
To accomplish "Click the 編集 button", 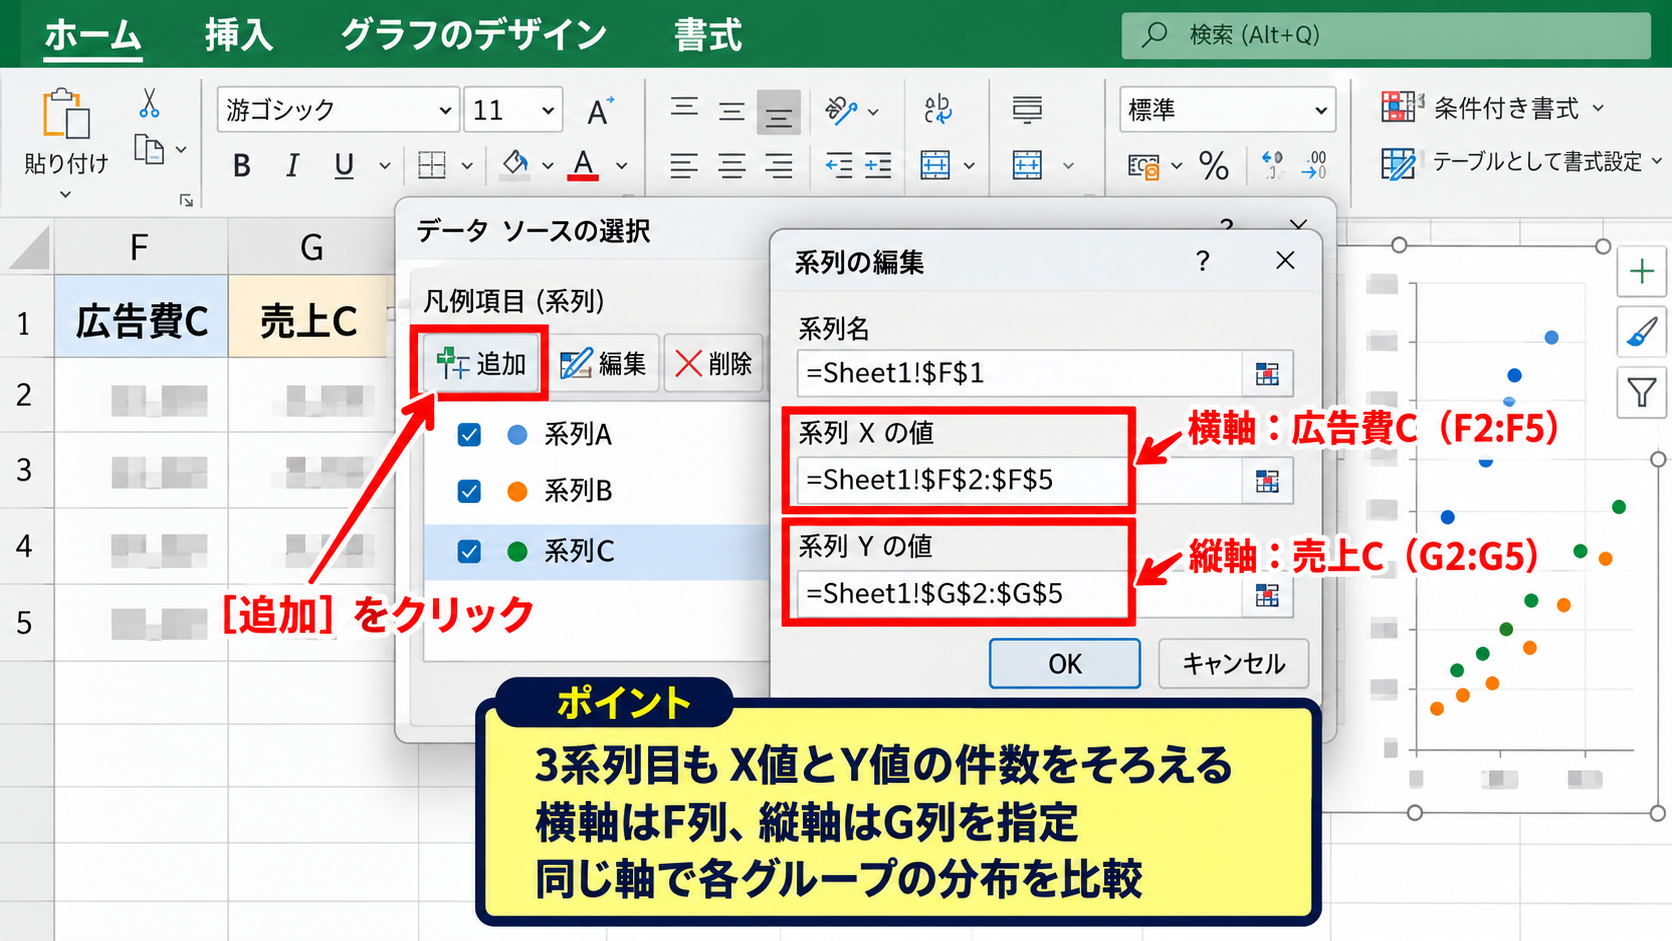I will (x=603, y=364).
